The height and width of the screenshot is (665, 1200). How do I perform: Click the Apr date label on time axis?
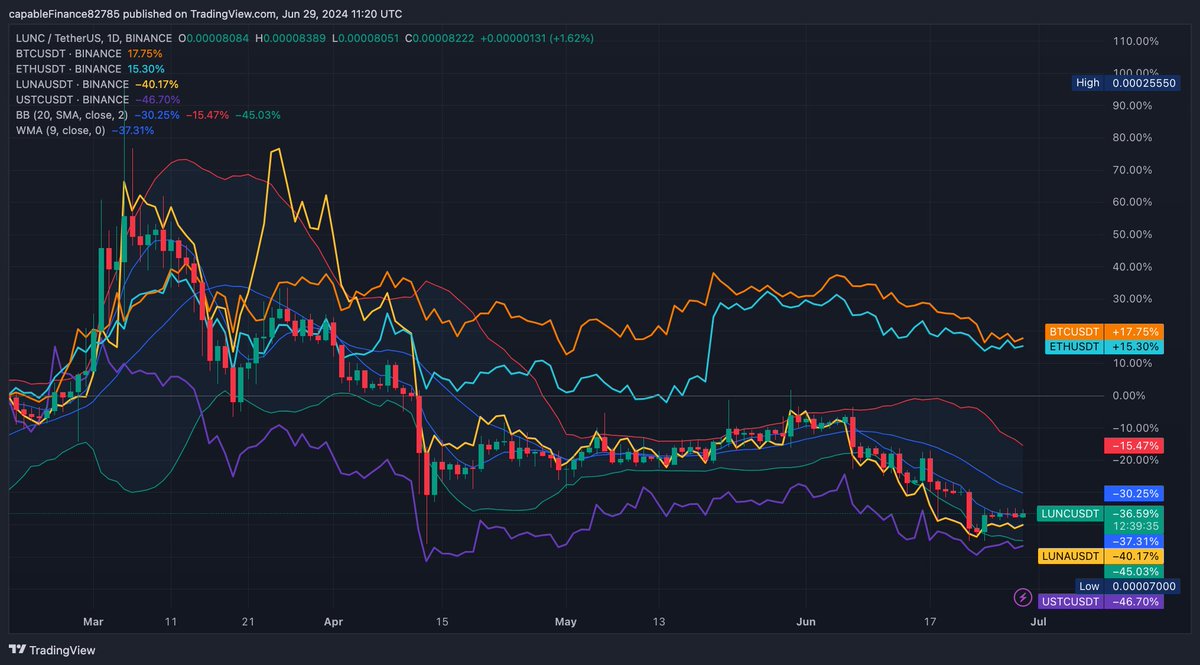[334, 621]
